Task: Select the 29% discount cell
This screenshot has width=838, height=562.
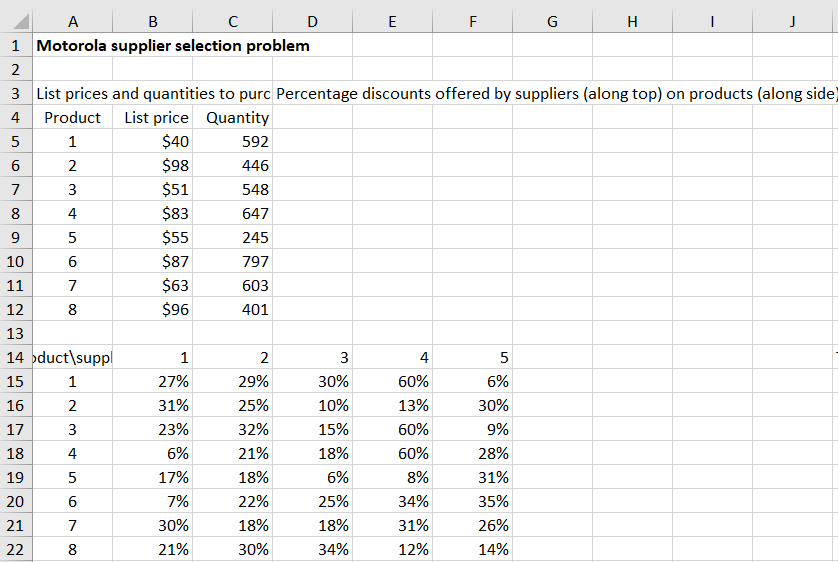Action: click(x=232, y=381)
